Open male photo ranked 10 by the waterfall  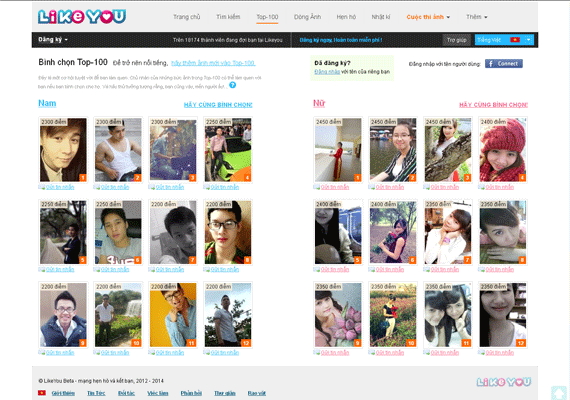coord(118,315)
